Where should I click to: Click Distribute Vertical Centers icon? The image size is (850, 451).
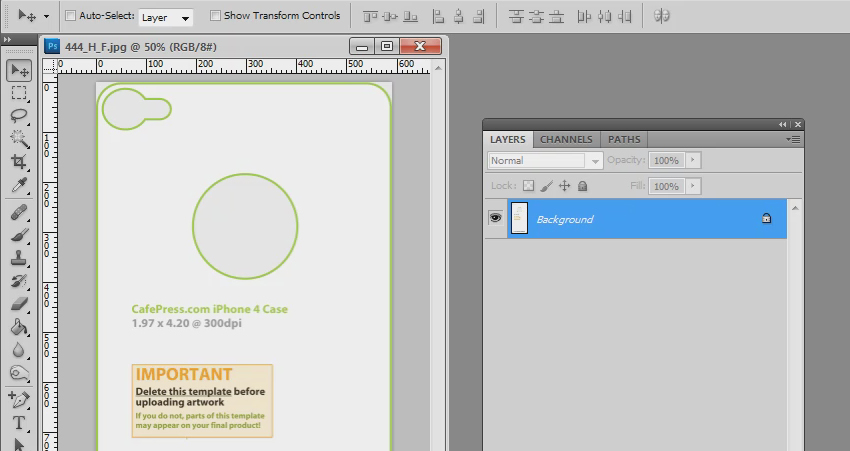pos(536,16)
